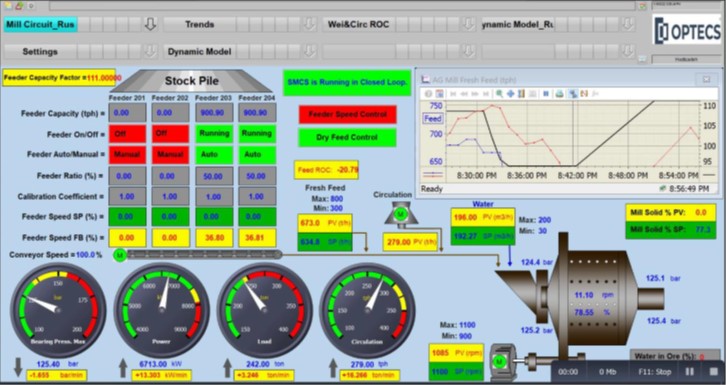Click the trend axis columns icon
The height and width of the screenshot is (385, 726).
tap(522, 93)
